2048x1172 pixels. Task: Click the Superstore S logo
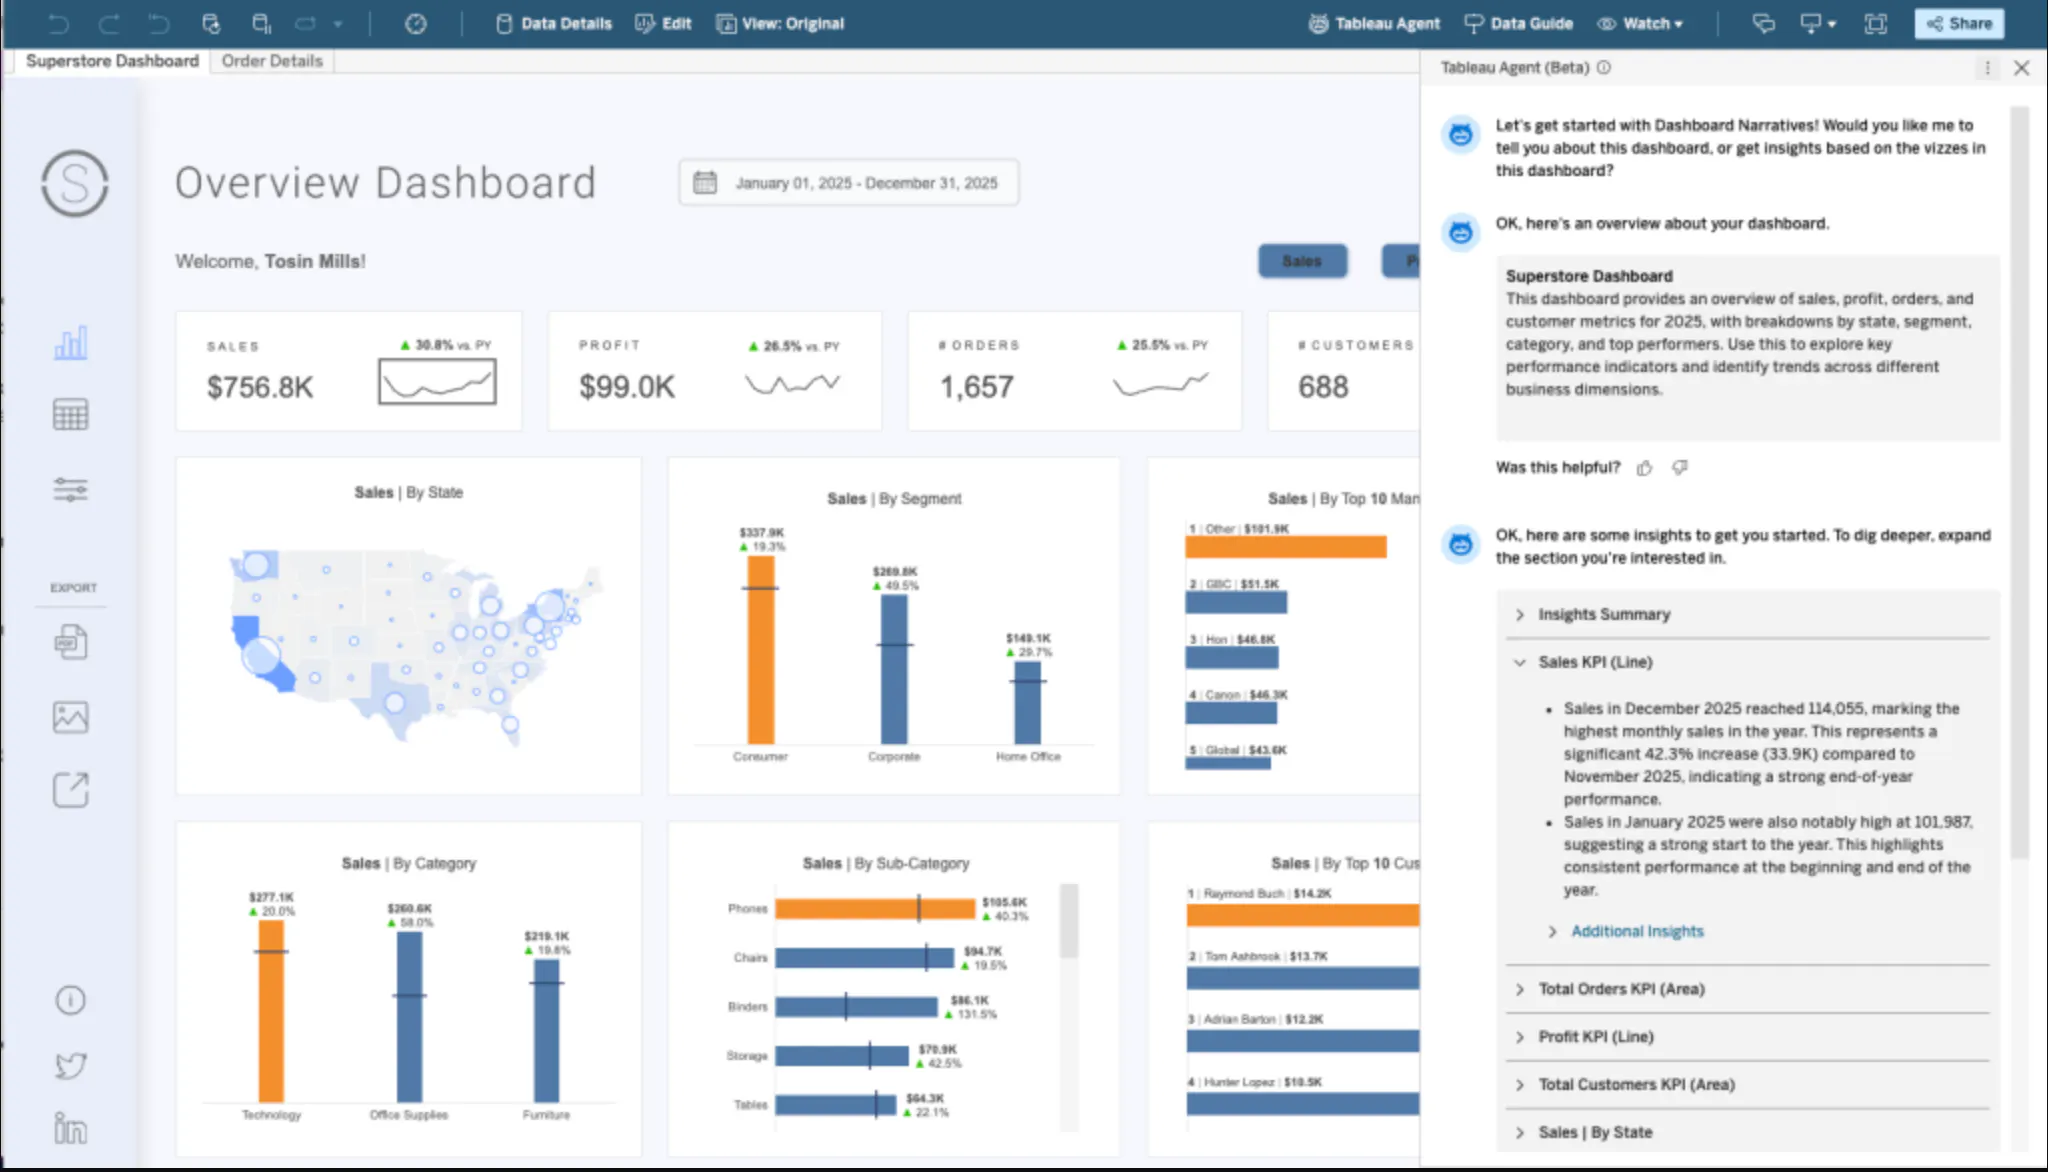pyautogui.click(x=75, y=183)
